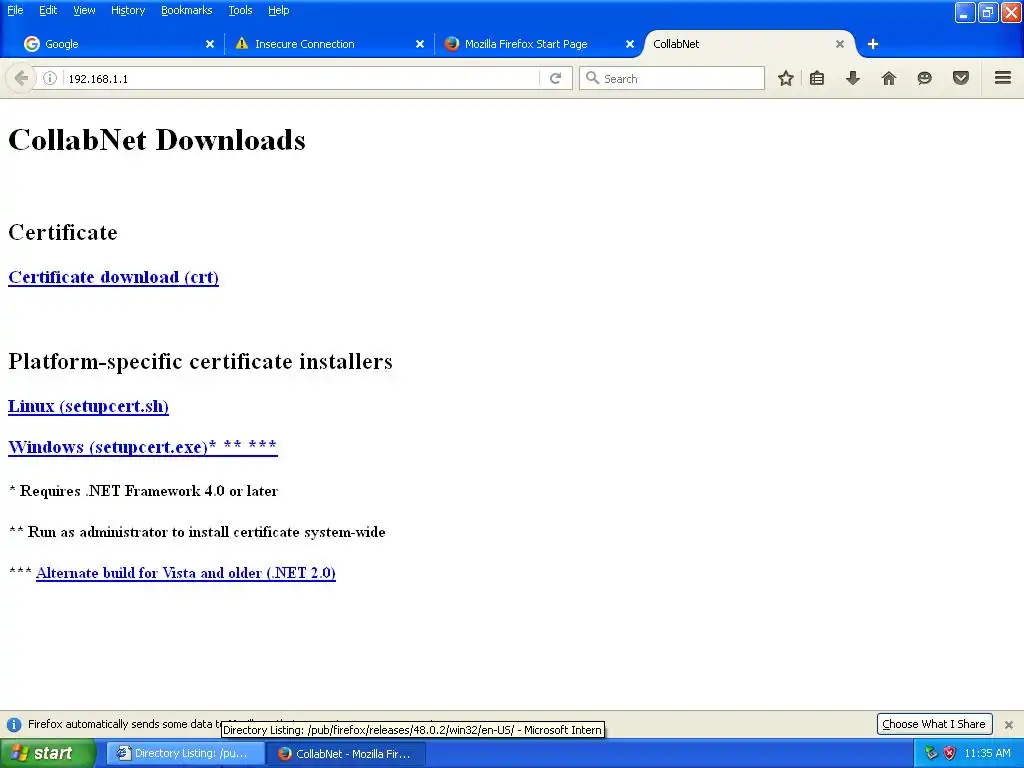Screen dimensions: 1024x768
Task: Close the Insecure Connection tab
Action: pyautogui.click(x=420, y=44)
